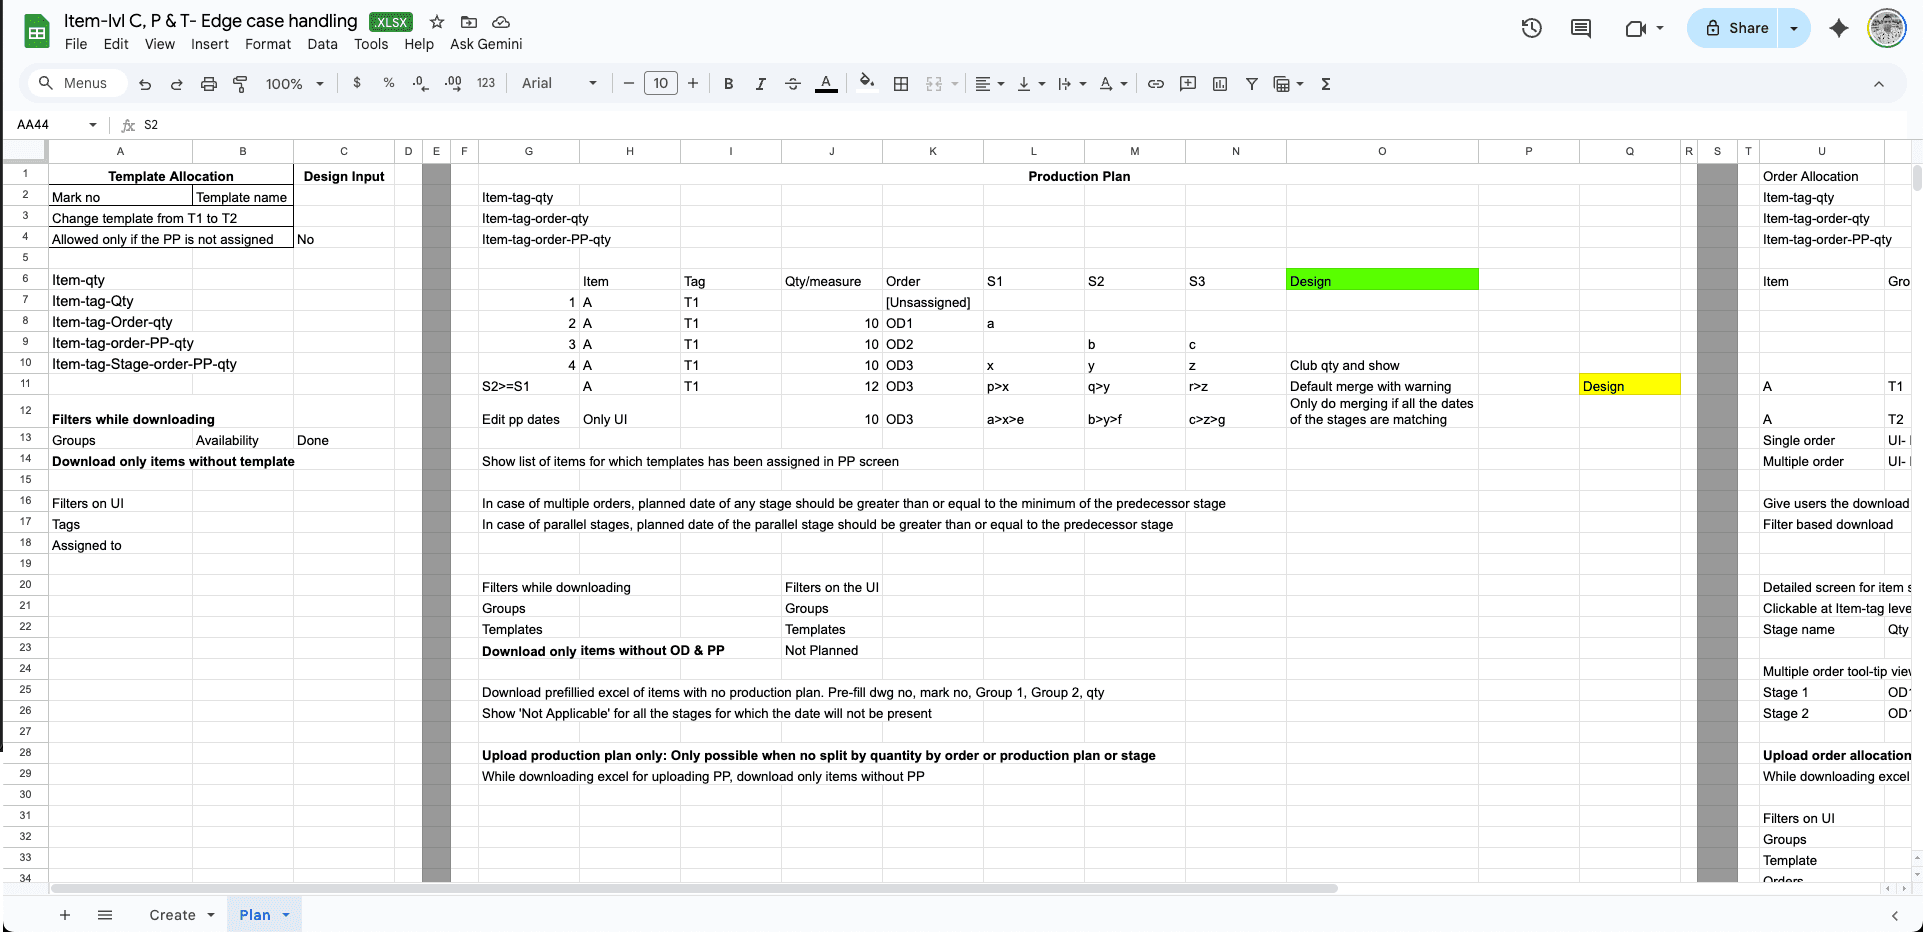1923x932 pixels.
Task: Open the Google account avatar
Action: (1887, 28)
